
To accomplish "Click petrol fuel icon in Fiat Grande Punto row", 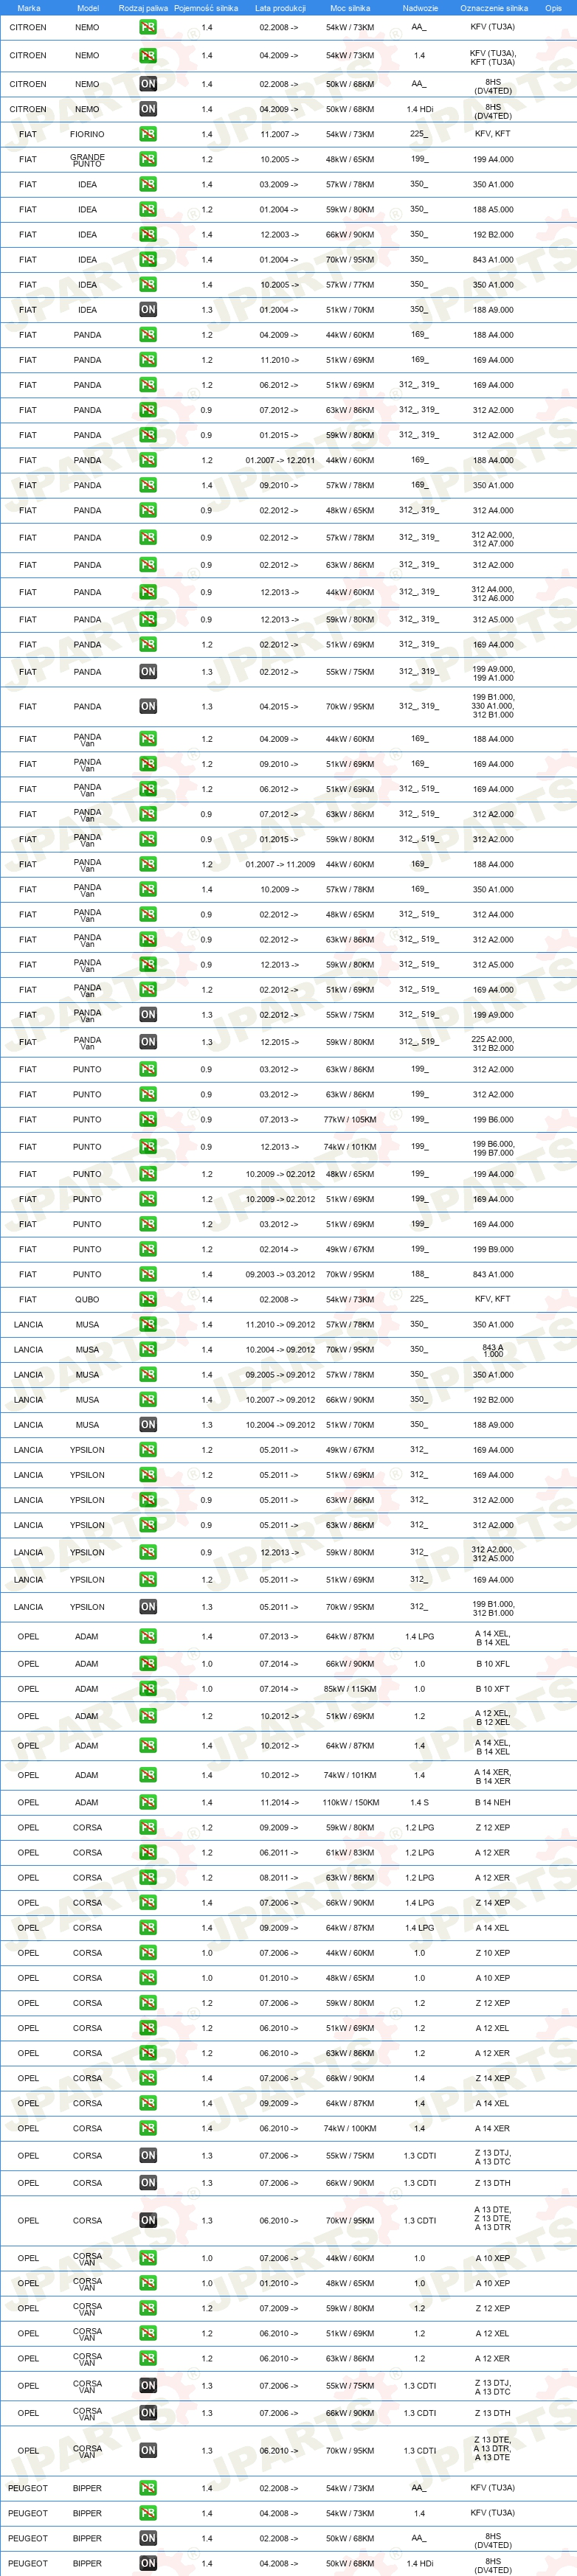I will (148, 159).
